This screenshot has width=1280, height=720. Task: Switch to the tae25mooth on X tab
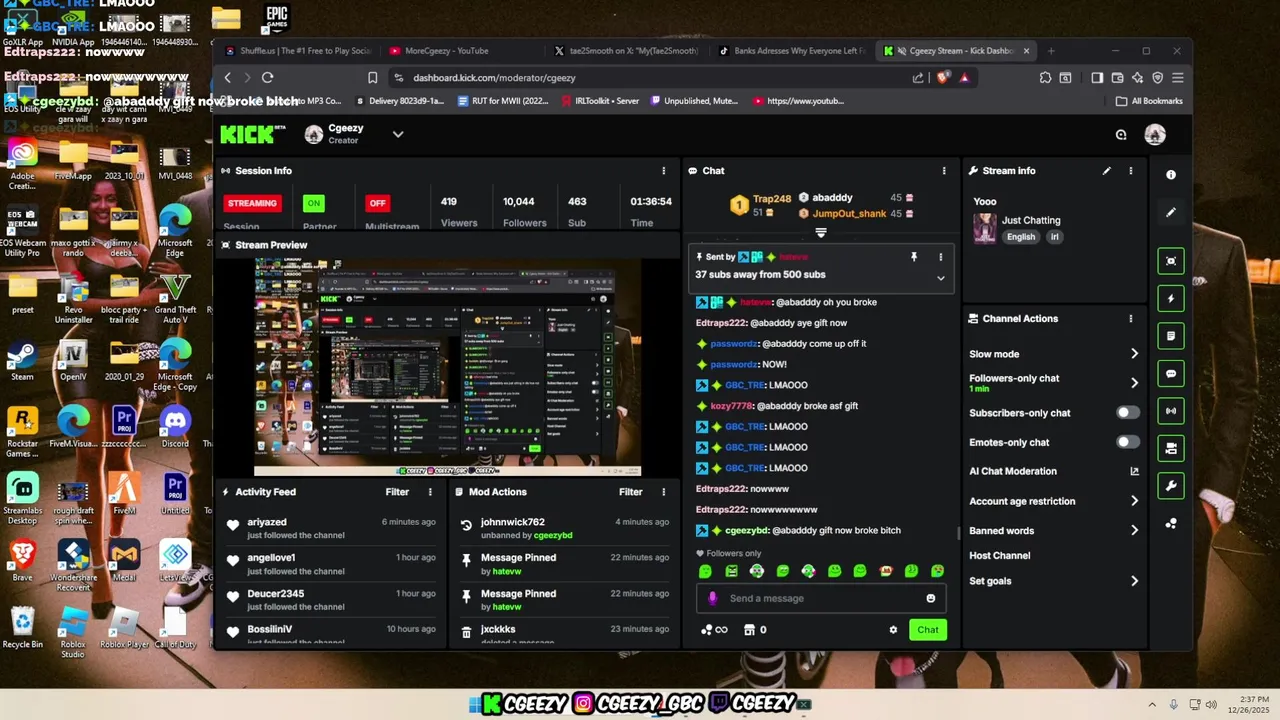tap(627, 51)
